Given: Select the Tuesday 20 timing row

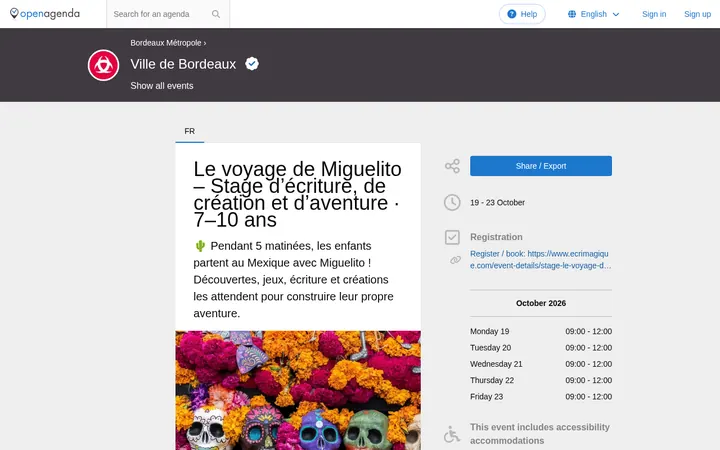Looking at the screenshot, I should coord(540,348).
